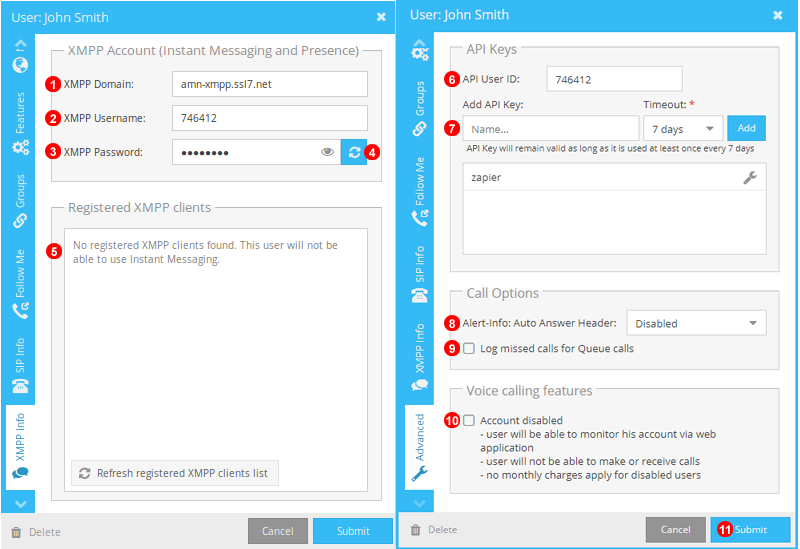800x549 pixels.
Task: Click the XMPP Domain input field
Action: [269, 84]
